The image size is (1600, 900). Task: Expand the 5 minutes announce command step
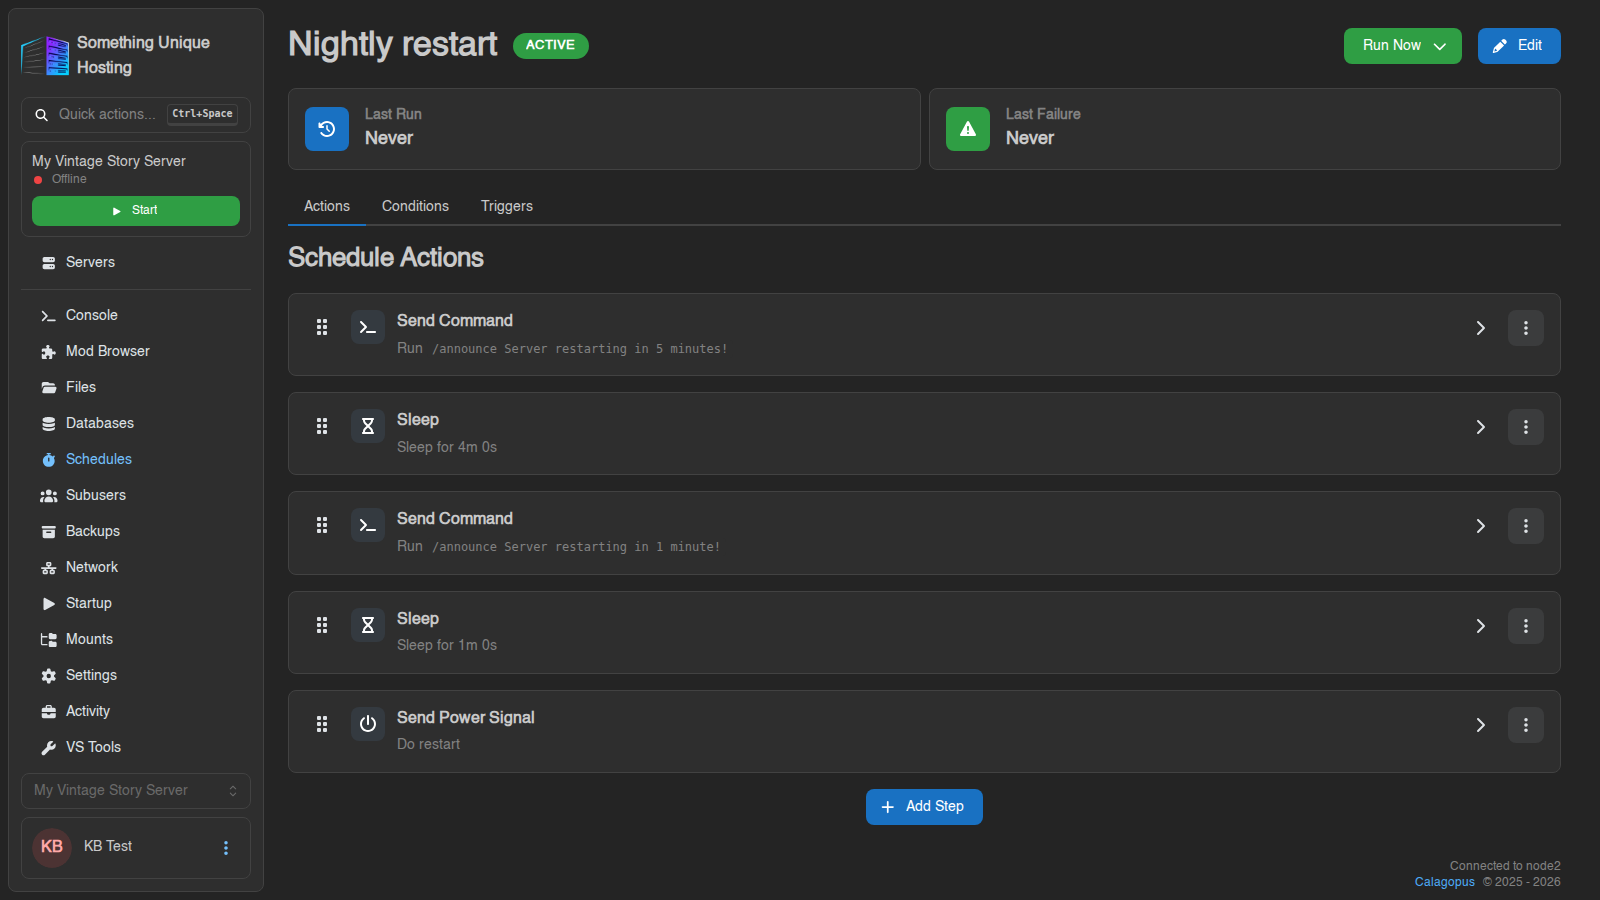point(1481,328)
